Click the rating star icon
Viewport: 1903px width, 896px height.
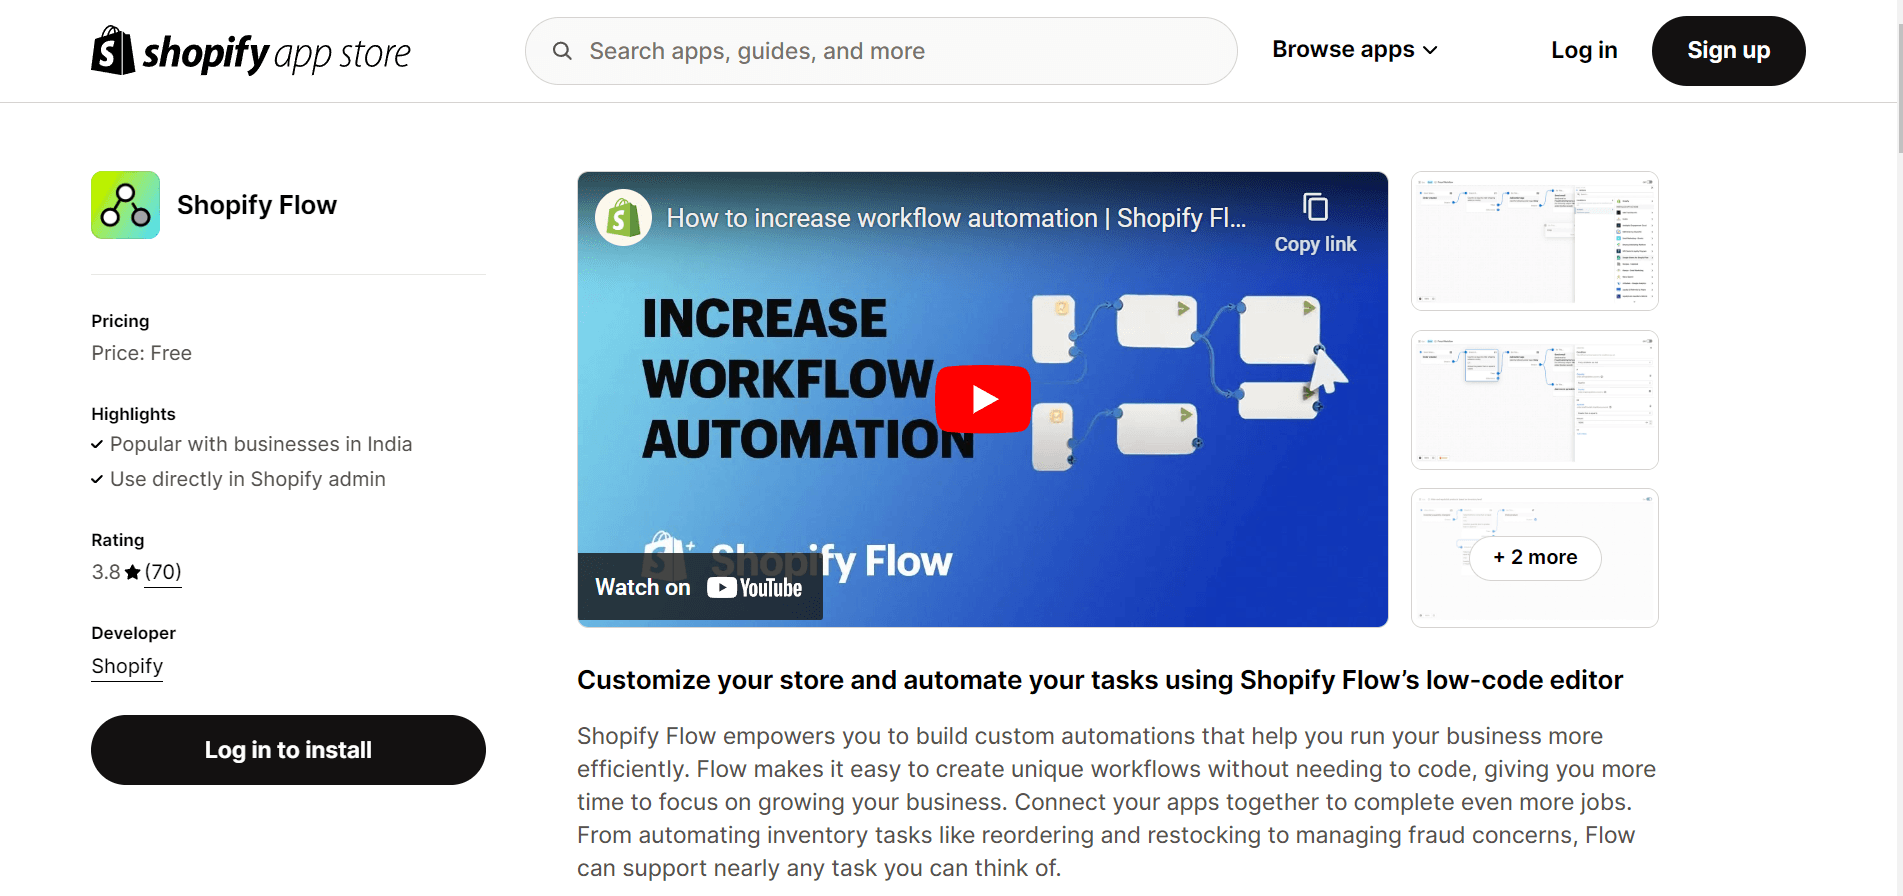point(132,573)
